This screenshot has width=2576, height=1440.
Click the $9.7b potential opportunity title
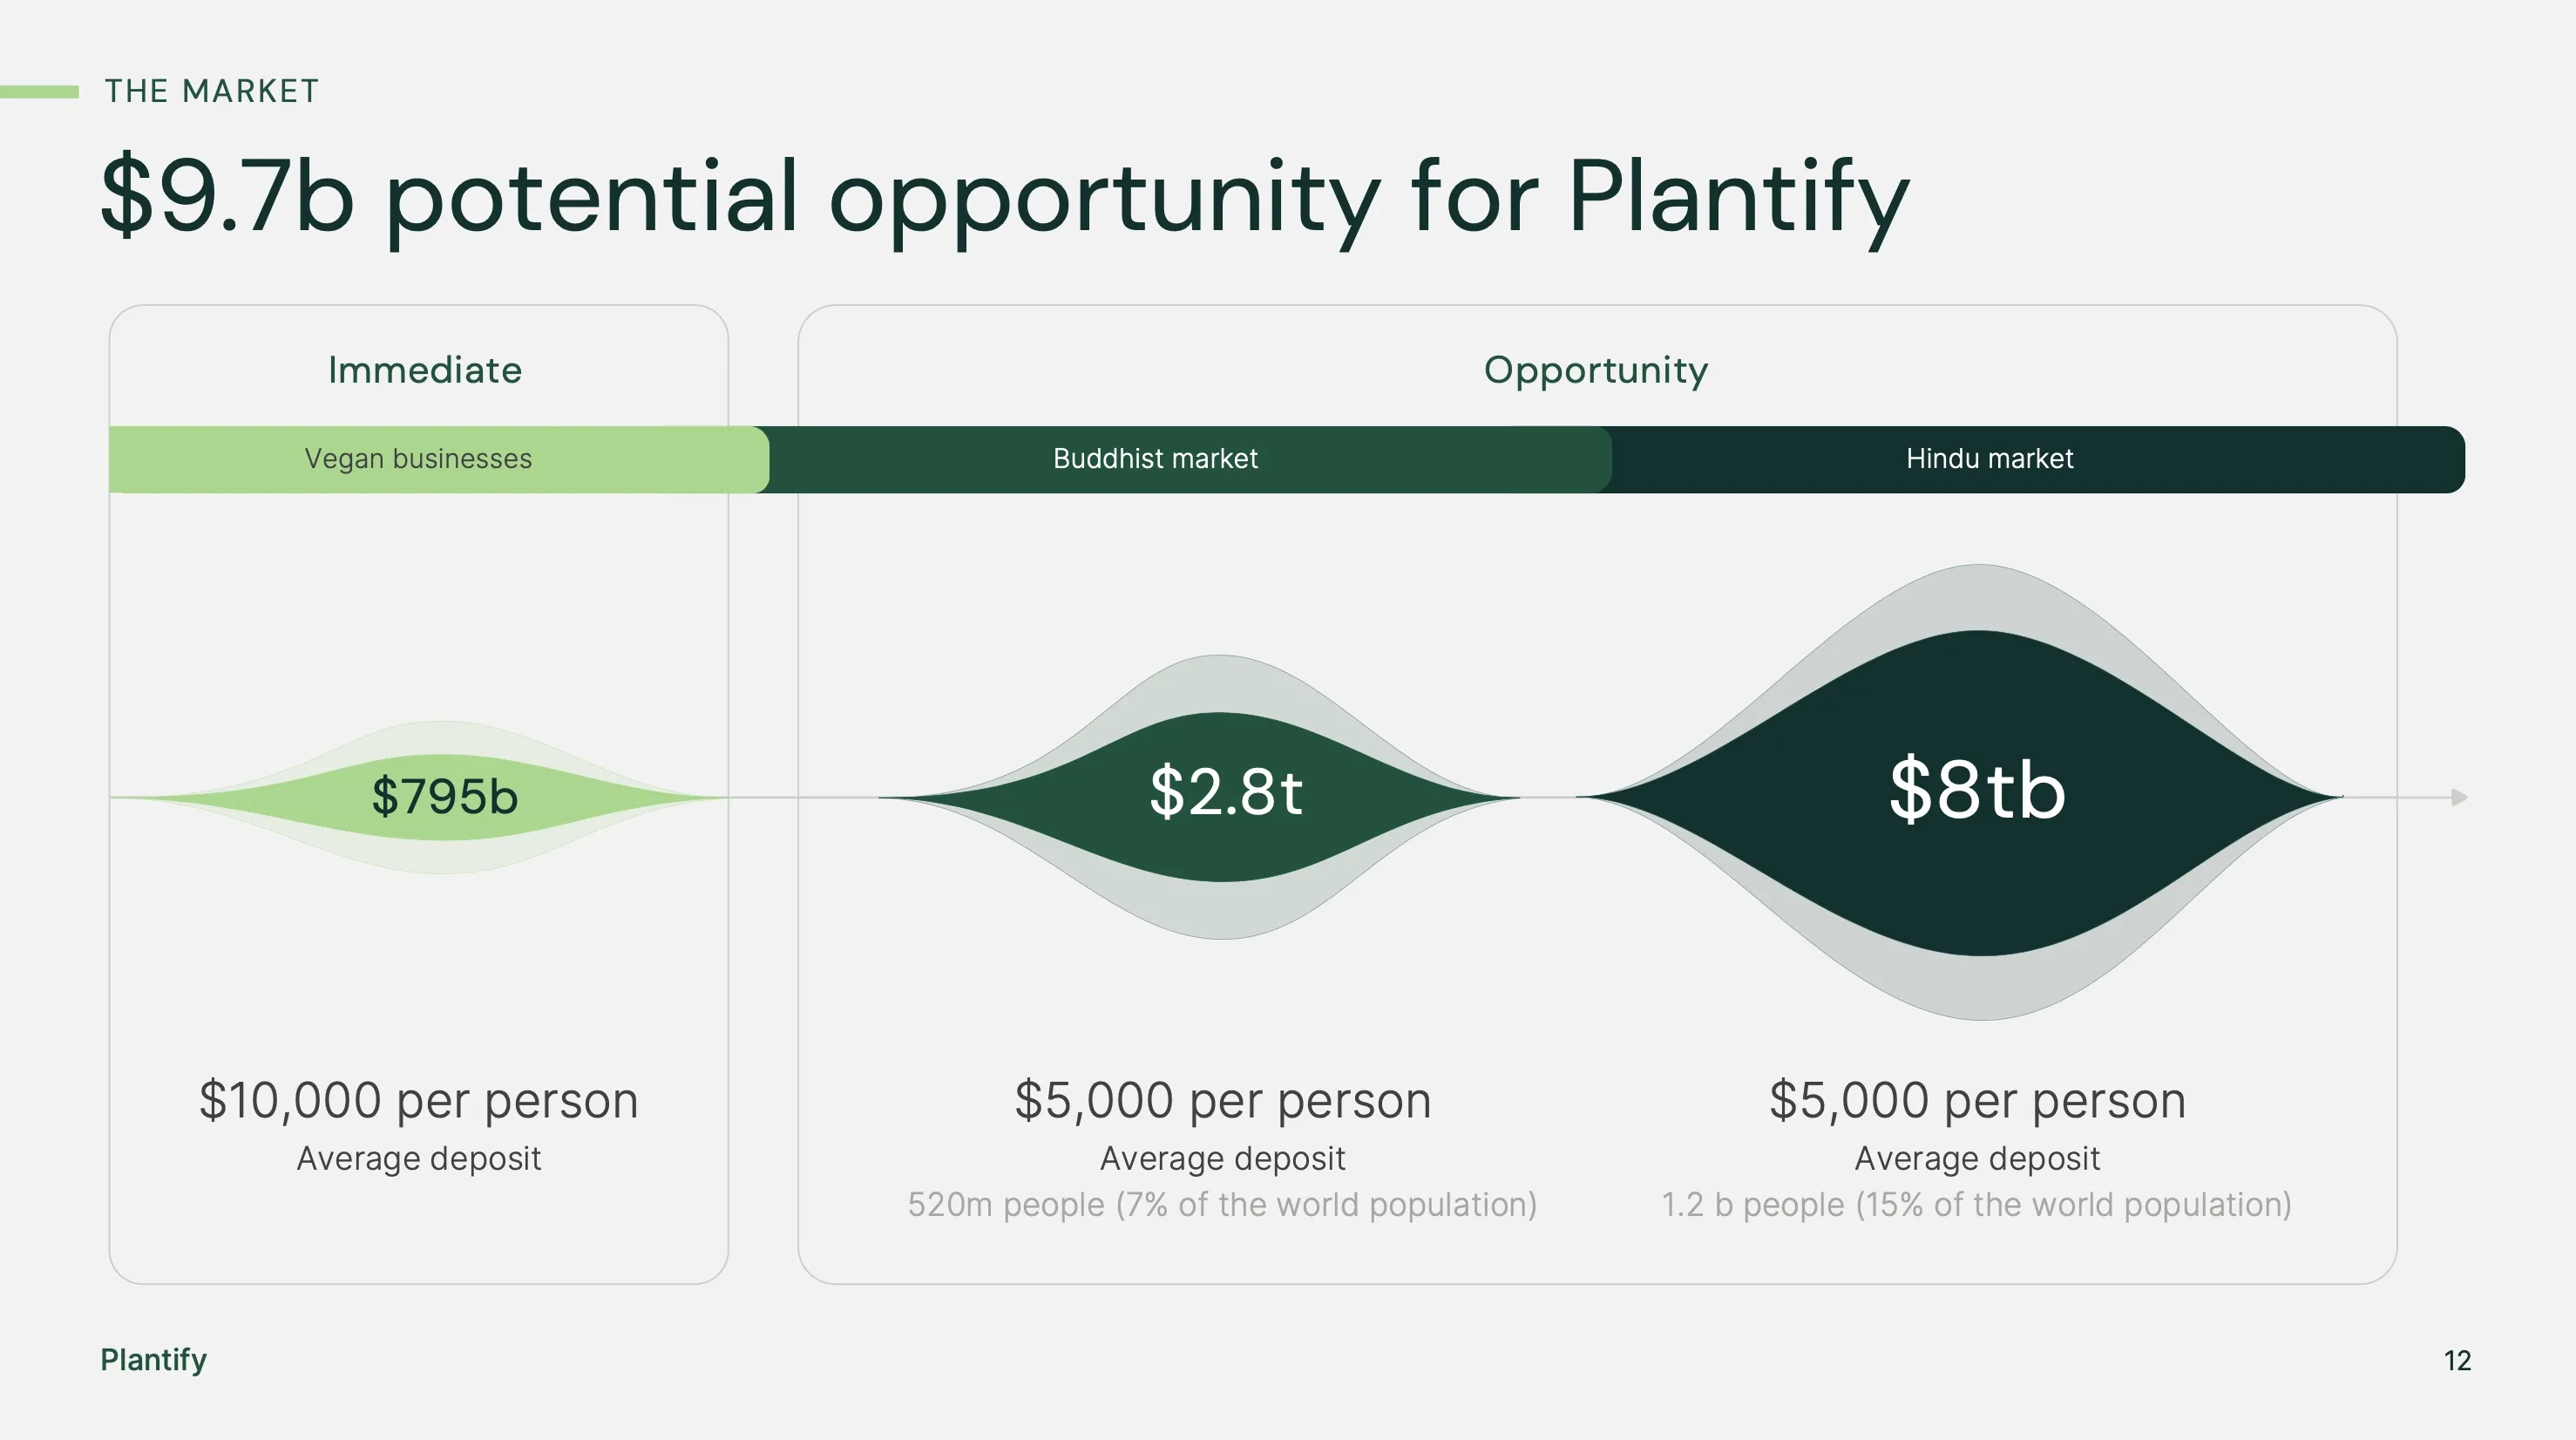[x=1005, y=196]
